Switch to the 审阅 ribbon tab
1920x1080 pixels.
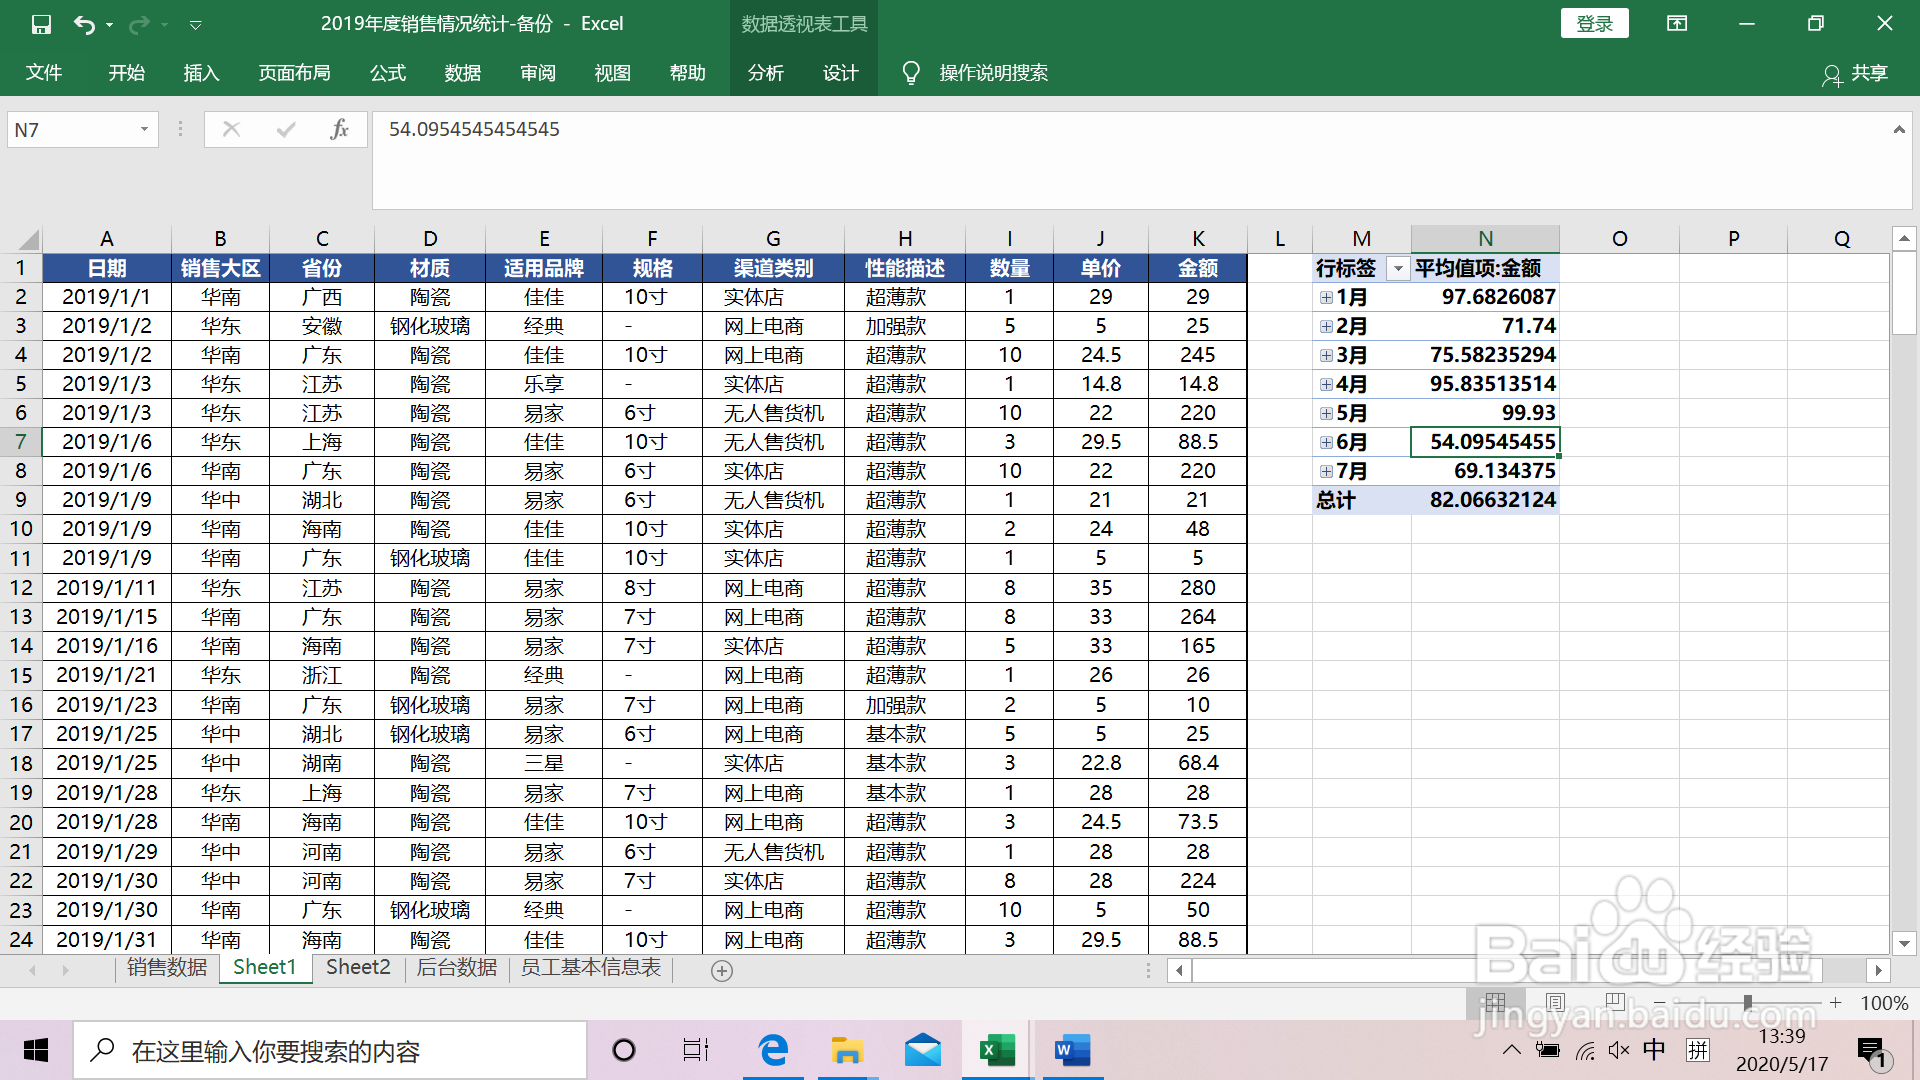[x=538, y=73]
